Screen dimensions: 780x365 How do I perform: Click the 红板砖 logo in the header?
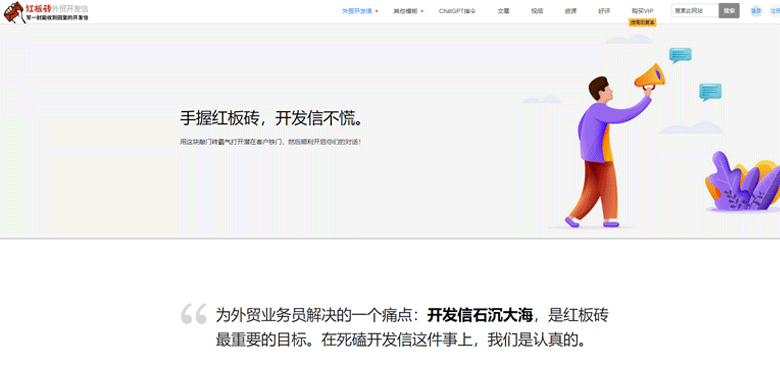click(x=46, y=11)
